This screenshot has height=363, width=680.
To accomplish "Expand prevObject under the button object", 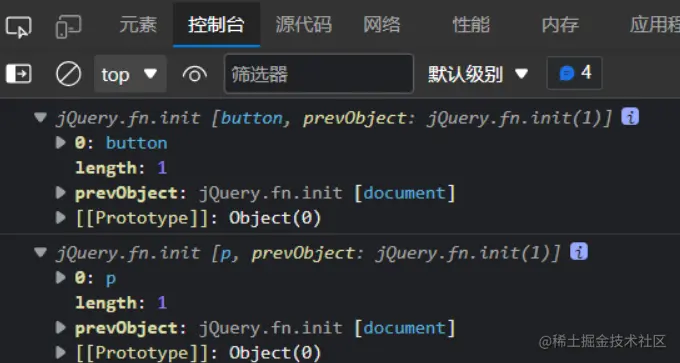I will coord(61,193).
